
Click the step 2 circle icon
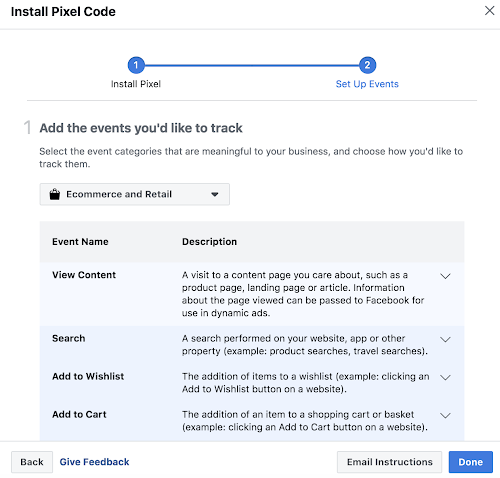(367, 65)
